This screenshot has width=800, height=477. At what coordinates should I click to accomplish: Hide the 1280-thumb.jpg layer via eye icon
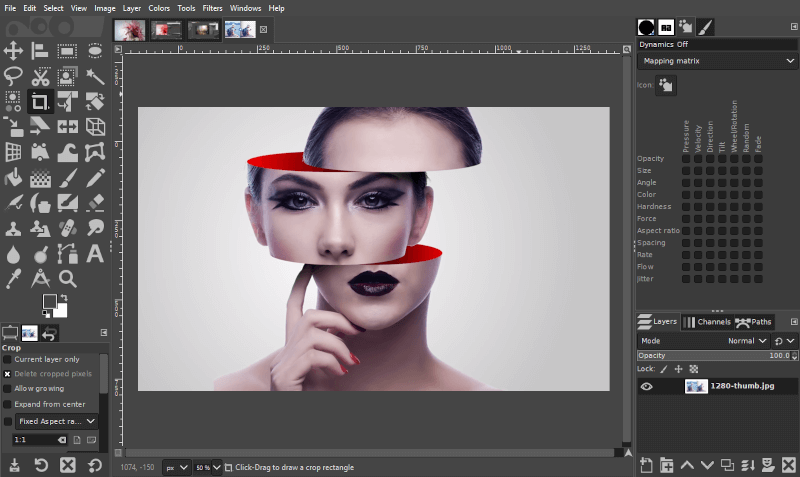646,387
